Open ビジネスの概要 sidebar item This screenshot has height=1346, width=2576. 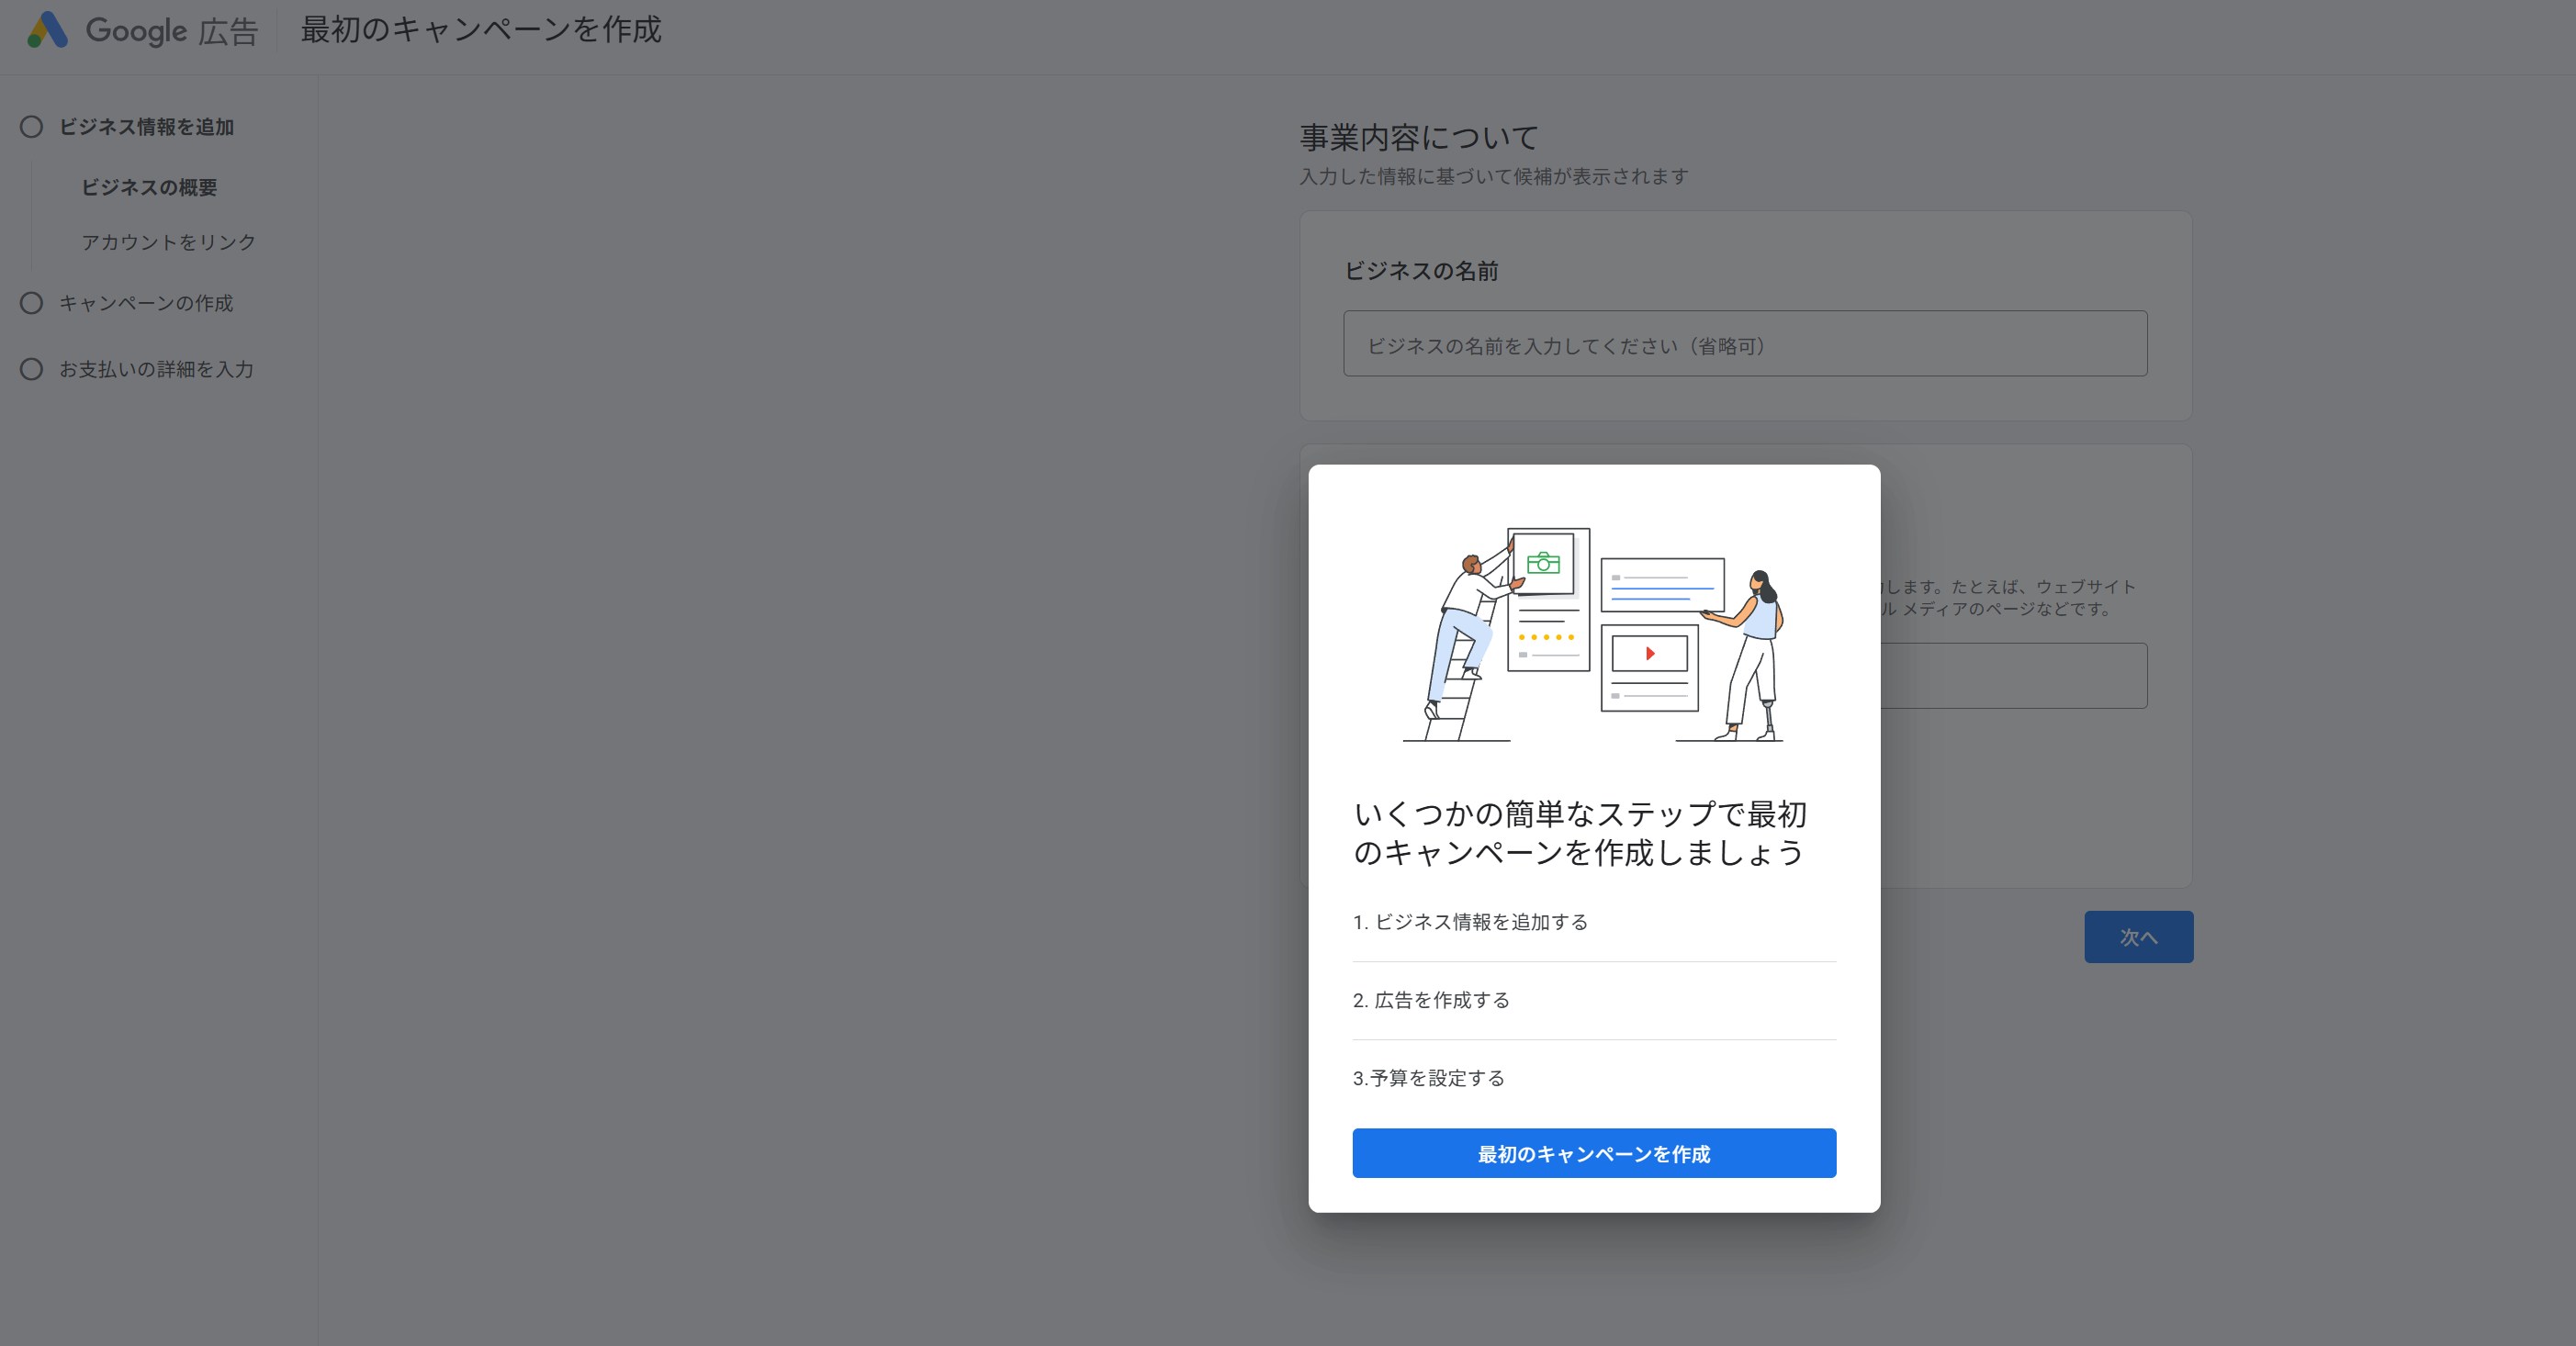pos(149,187)
